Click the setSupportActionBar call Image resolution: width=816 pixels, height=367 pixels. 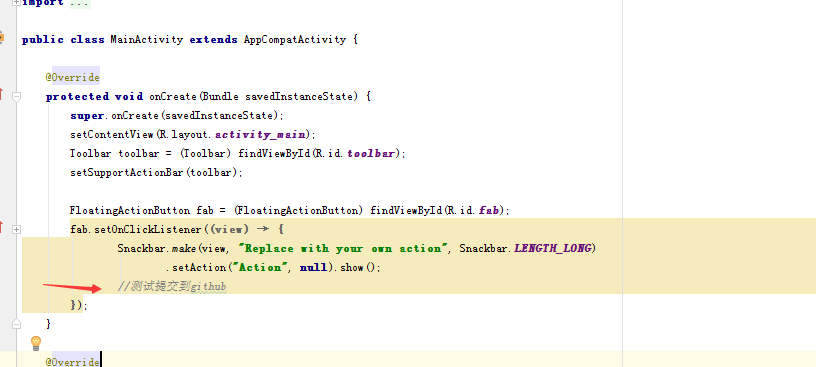[x=128, y=172]
